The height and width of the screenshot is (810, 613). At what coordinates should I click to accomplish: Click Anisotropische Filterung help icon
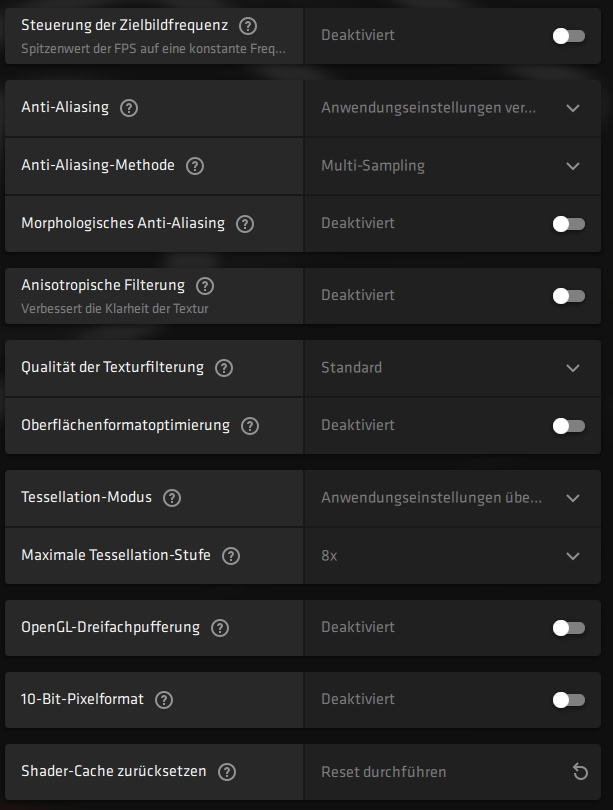coord(205,286)
